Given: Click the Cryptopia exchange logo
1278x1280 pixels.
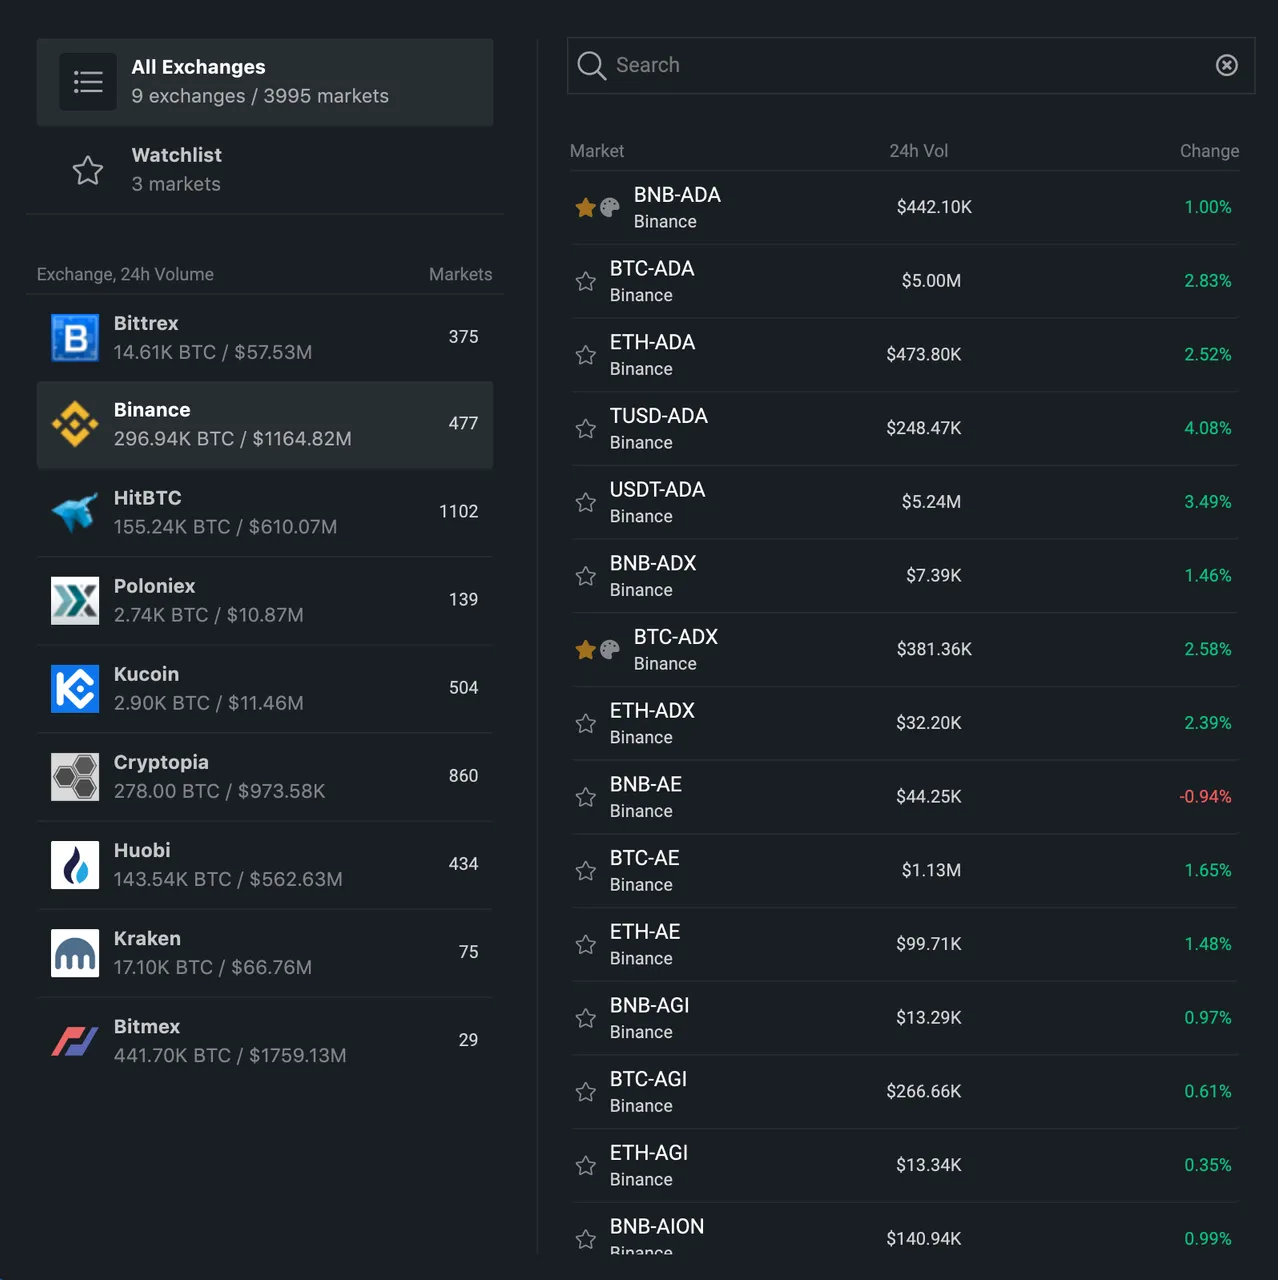Looking at the screenshot, I should [75, 777].
